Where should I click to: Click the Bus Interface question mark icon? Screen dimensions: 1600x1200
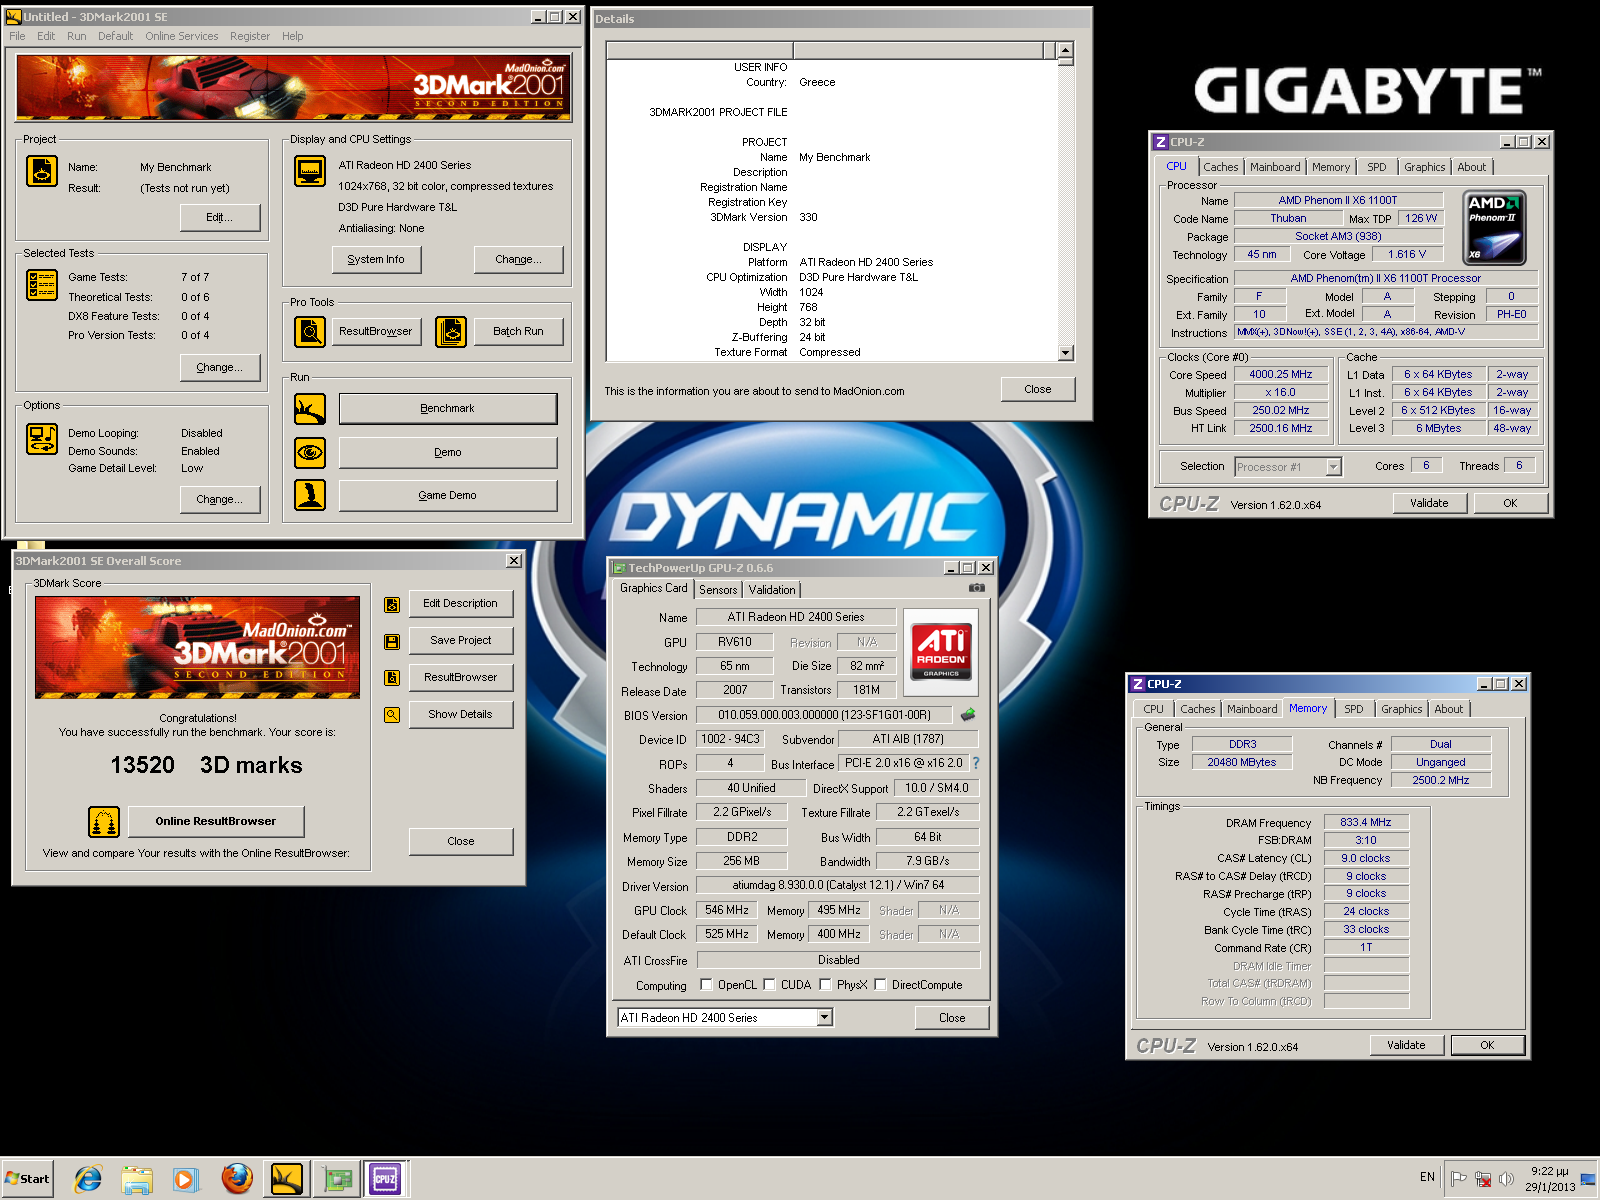[x=976, y=763]
